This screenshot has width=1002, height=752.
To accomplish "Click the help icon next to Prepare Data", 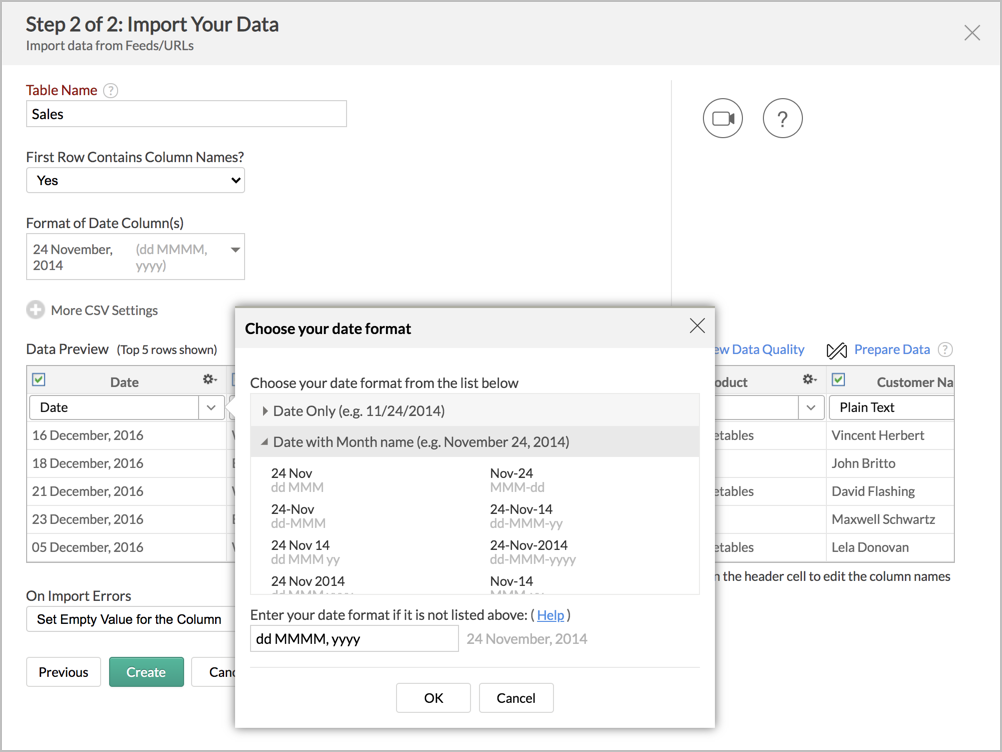I will [945, 349].
